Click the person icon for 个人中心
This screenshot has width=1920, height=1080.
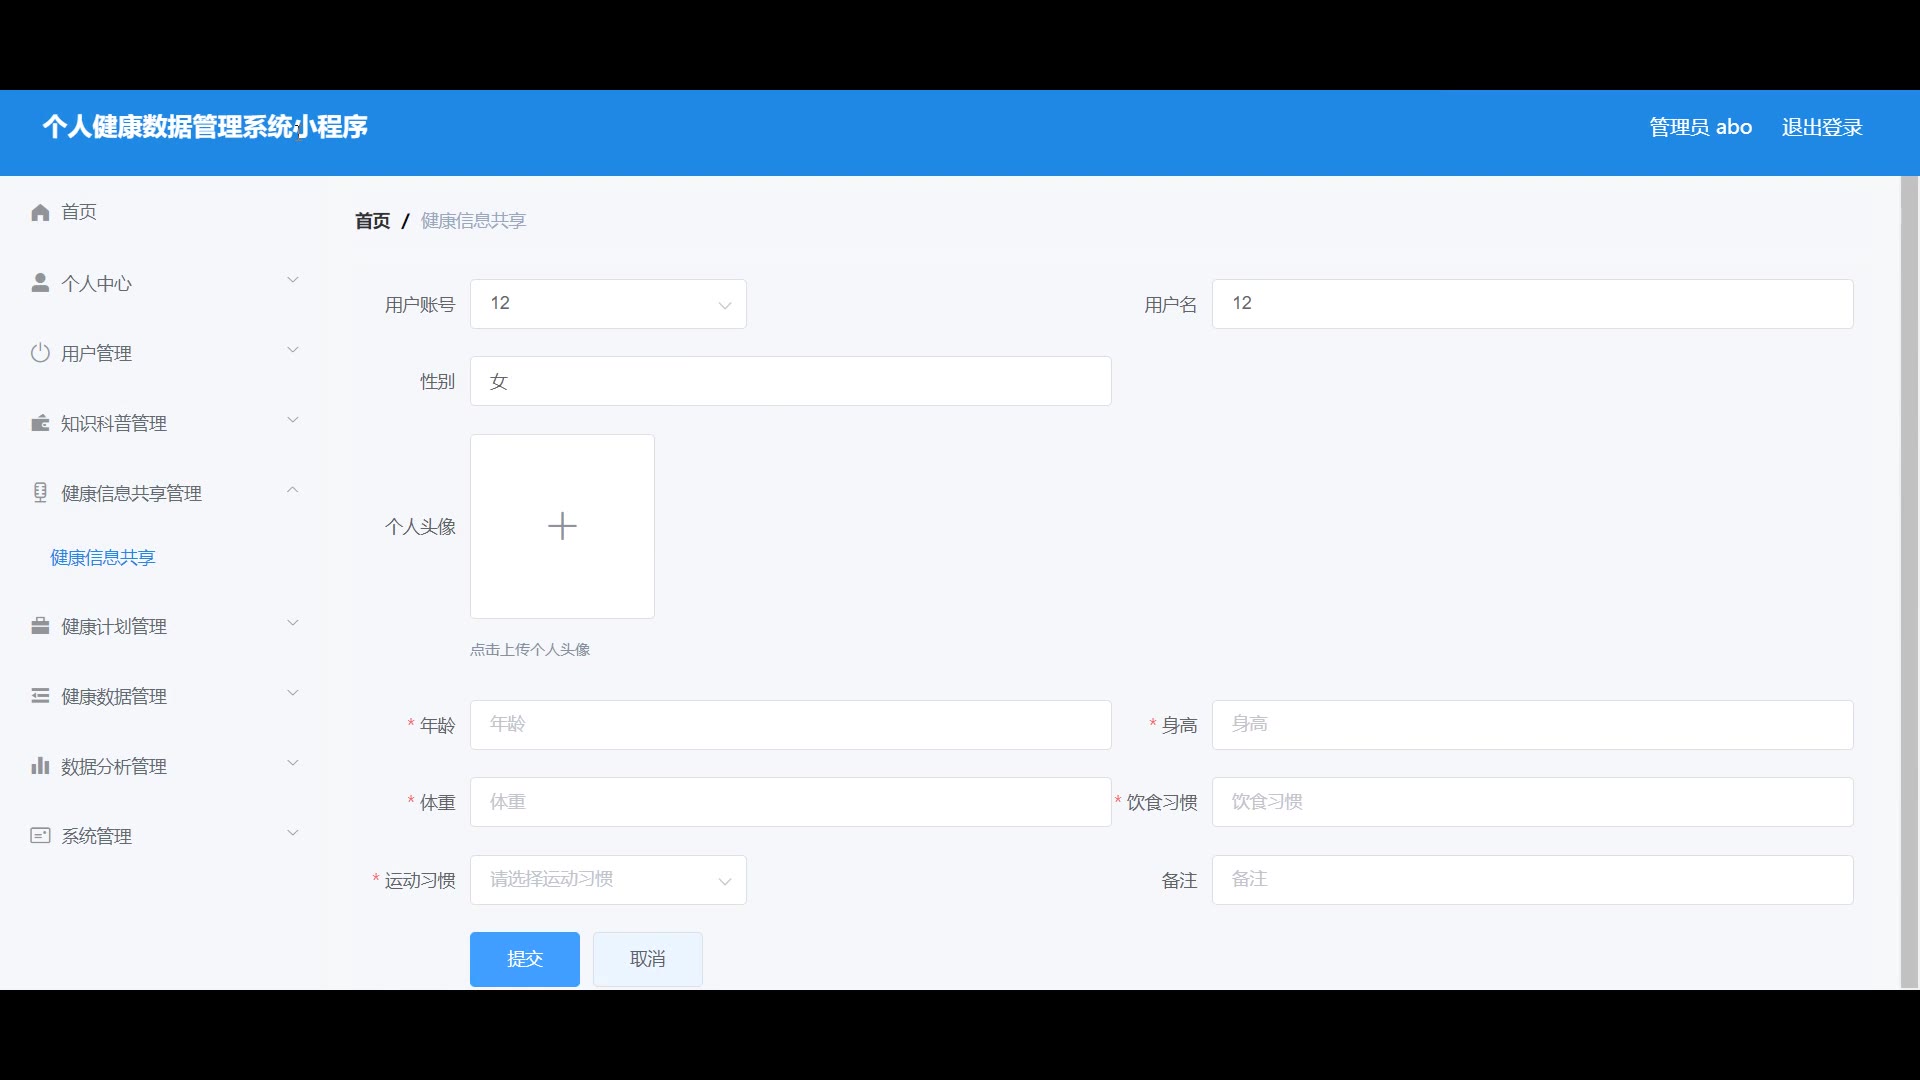pyautogui.click(x=40, y=283)
